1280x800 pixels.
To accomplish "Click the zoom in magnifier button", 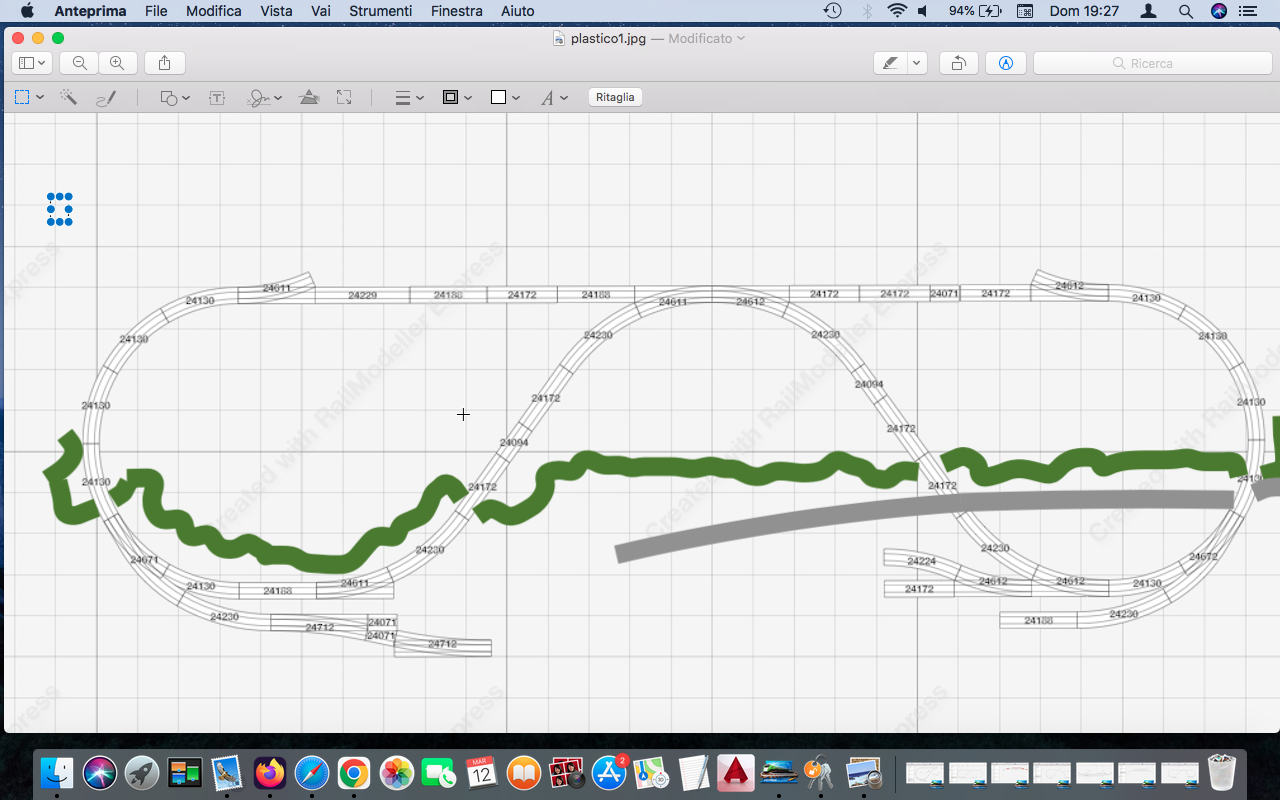I will 117,63.
